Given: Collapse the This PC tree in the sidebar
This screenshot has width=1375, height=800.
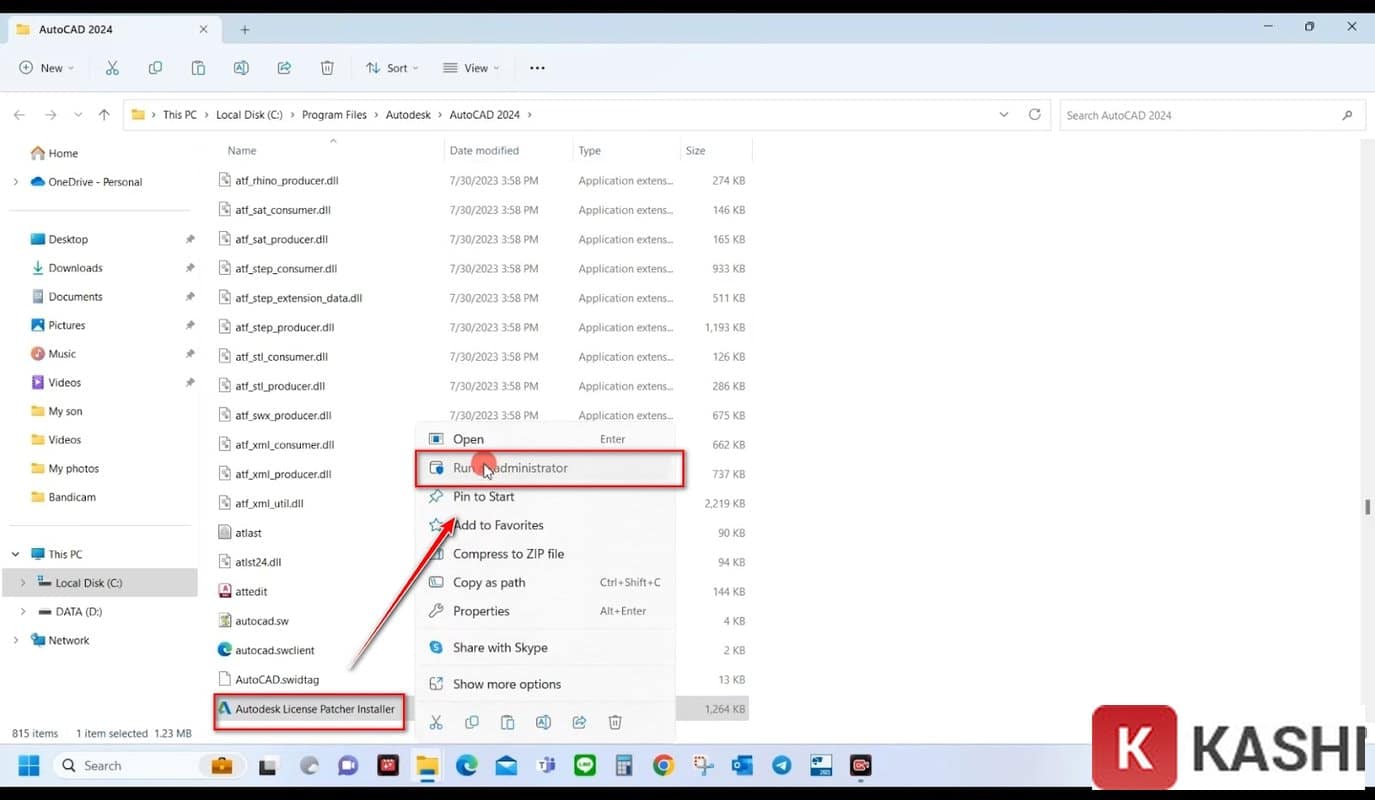Looking at the screenshot, I should pyautogui.click(x=14, y=553).
